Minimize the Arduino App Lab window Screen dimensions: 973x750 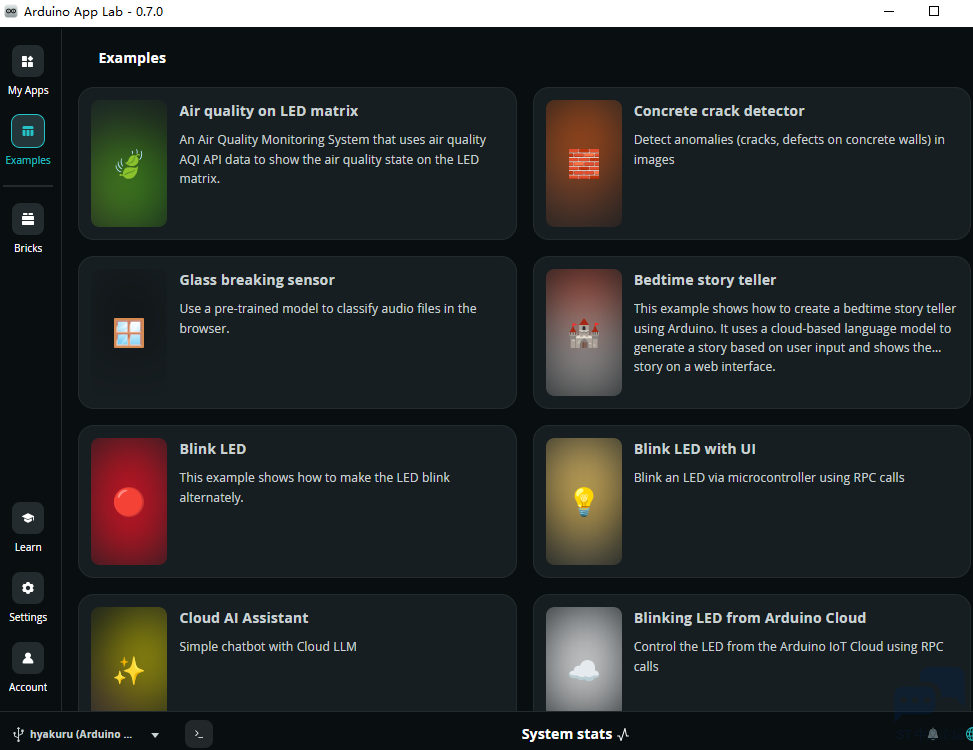click(x=889, y=11)
